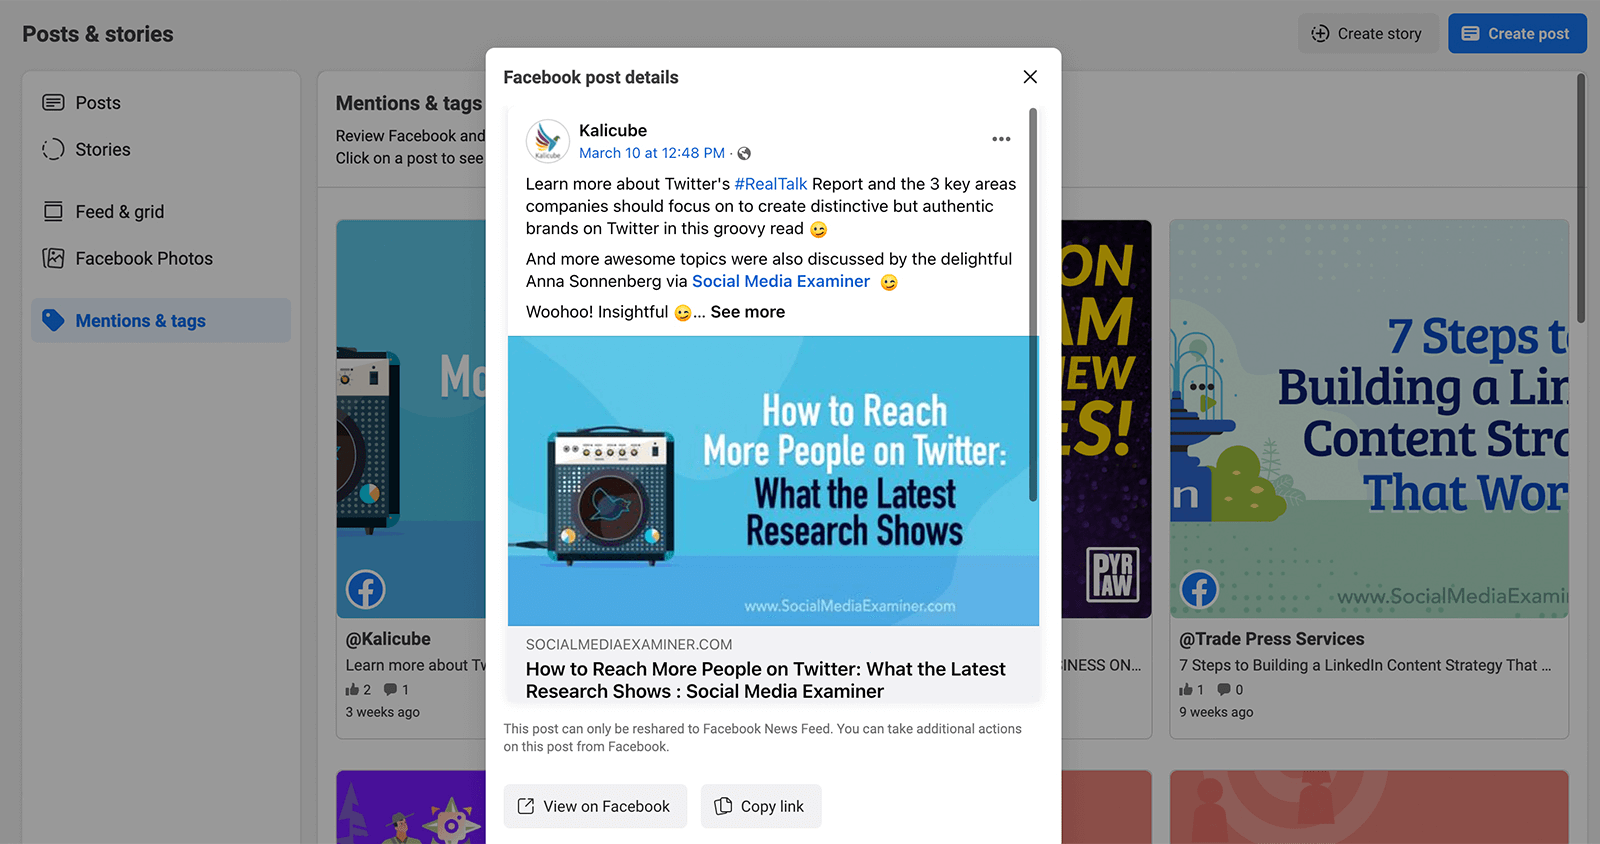Click the Feed & grid icon
The image size is (1600, 844).
[53, 211]
